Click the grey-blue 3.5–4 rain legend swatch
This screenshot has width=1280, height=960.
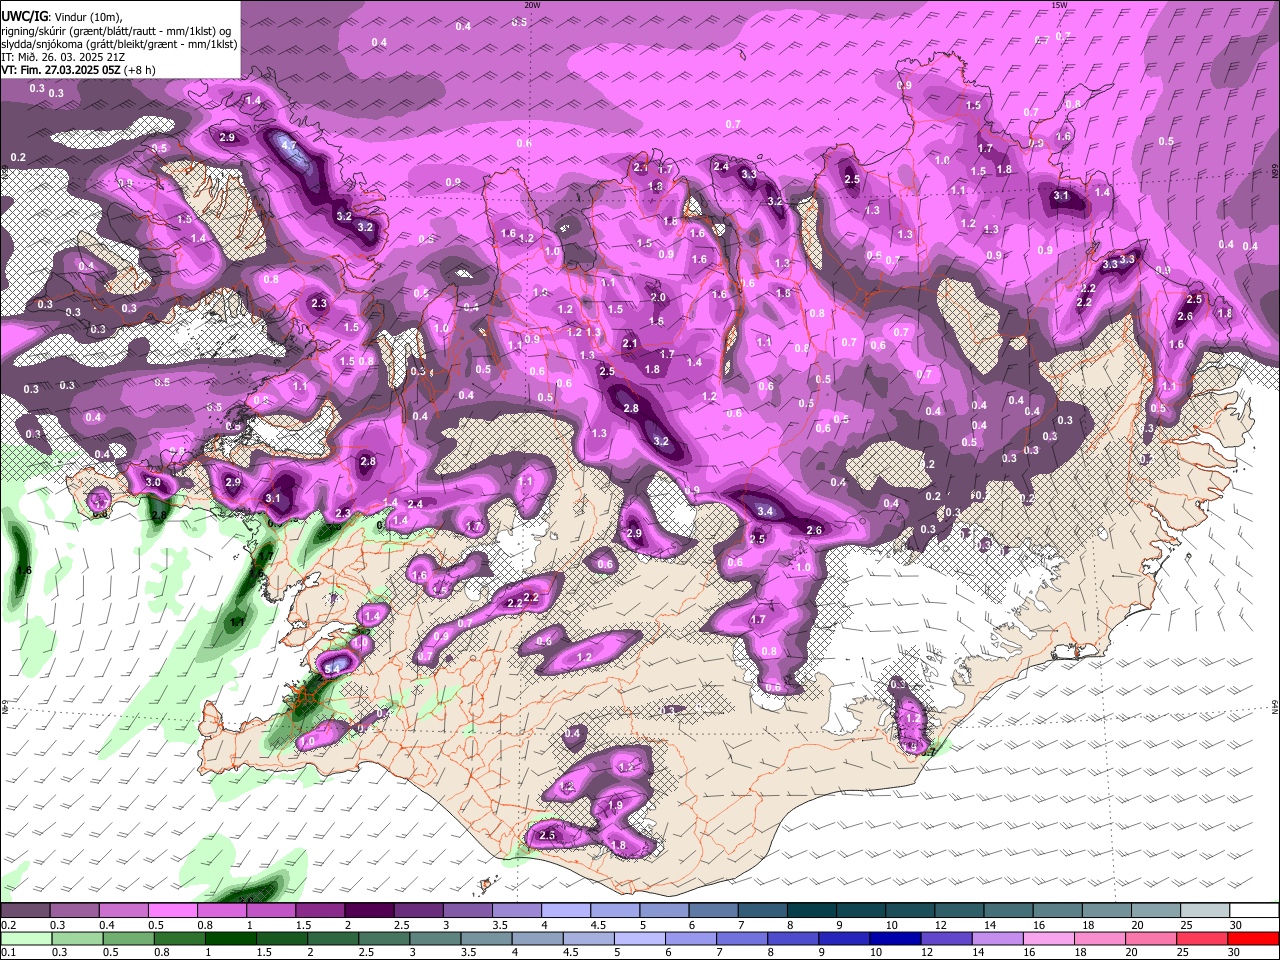coord(486,938)
